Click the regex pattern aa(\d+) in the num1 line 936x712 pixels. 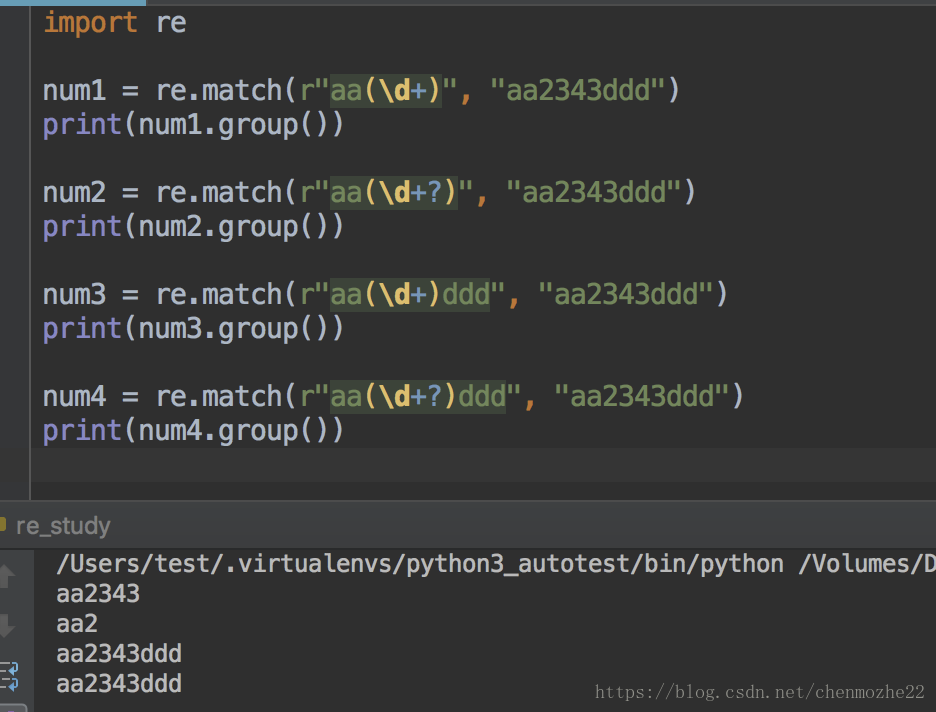tap(386, 91)
